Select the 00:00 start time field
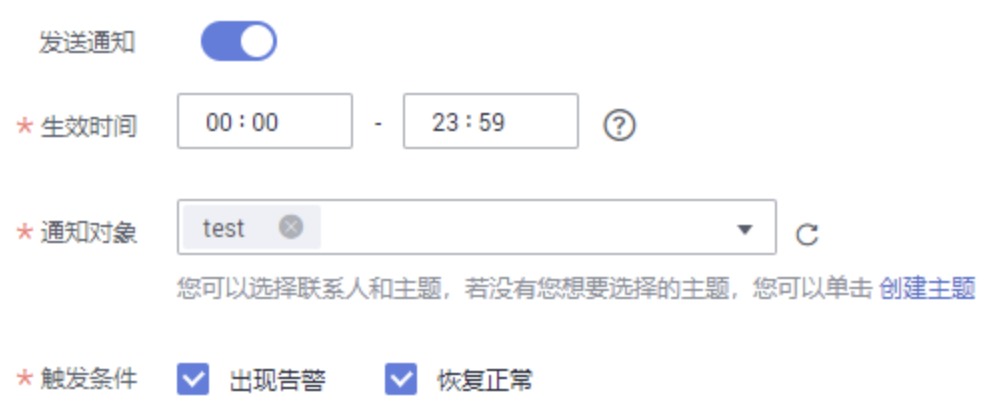The height and width of the screenshot is (408, 1004). coord(265,121)
